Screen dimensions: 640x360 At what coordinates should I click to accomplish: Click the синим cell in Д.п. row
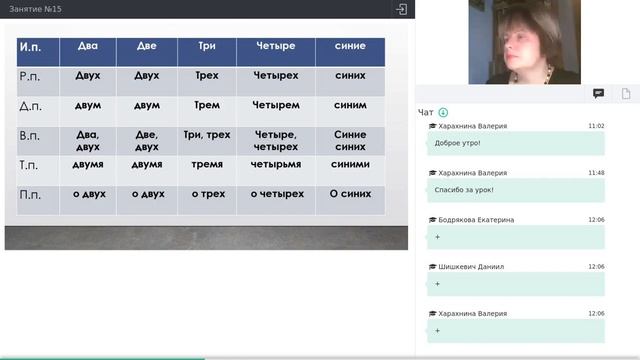pos(350,111)
